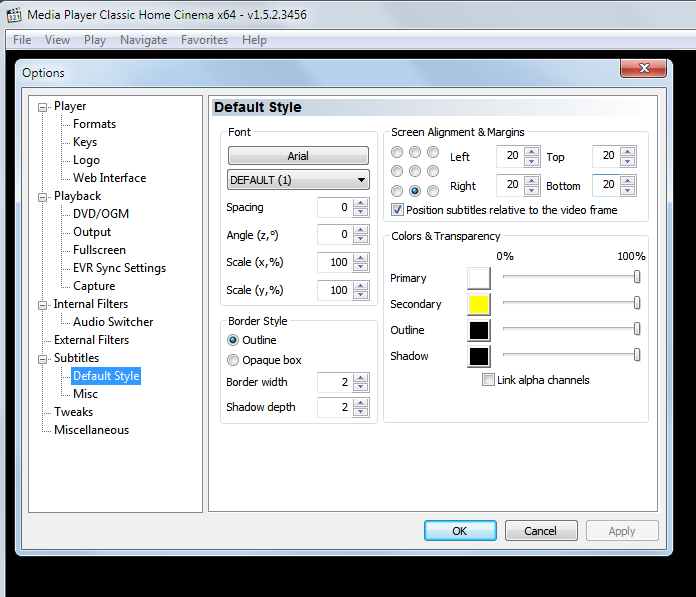Toggle Position subtitles relative to video frame

coord(398,210)
